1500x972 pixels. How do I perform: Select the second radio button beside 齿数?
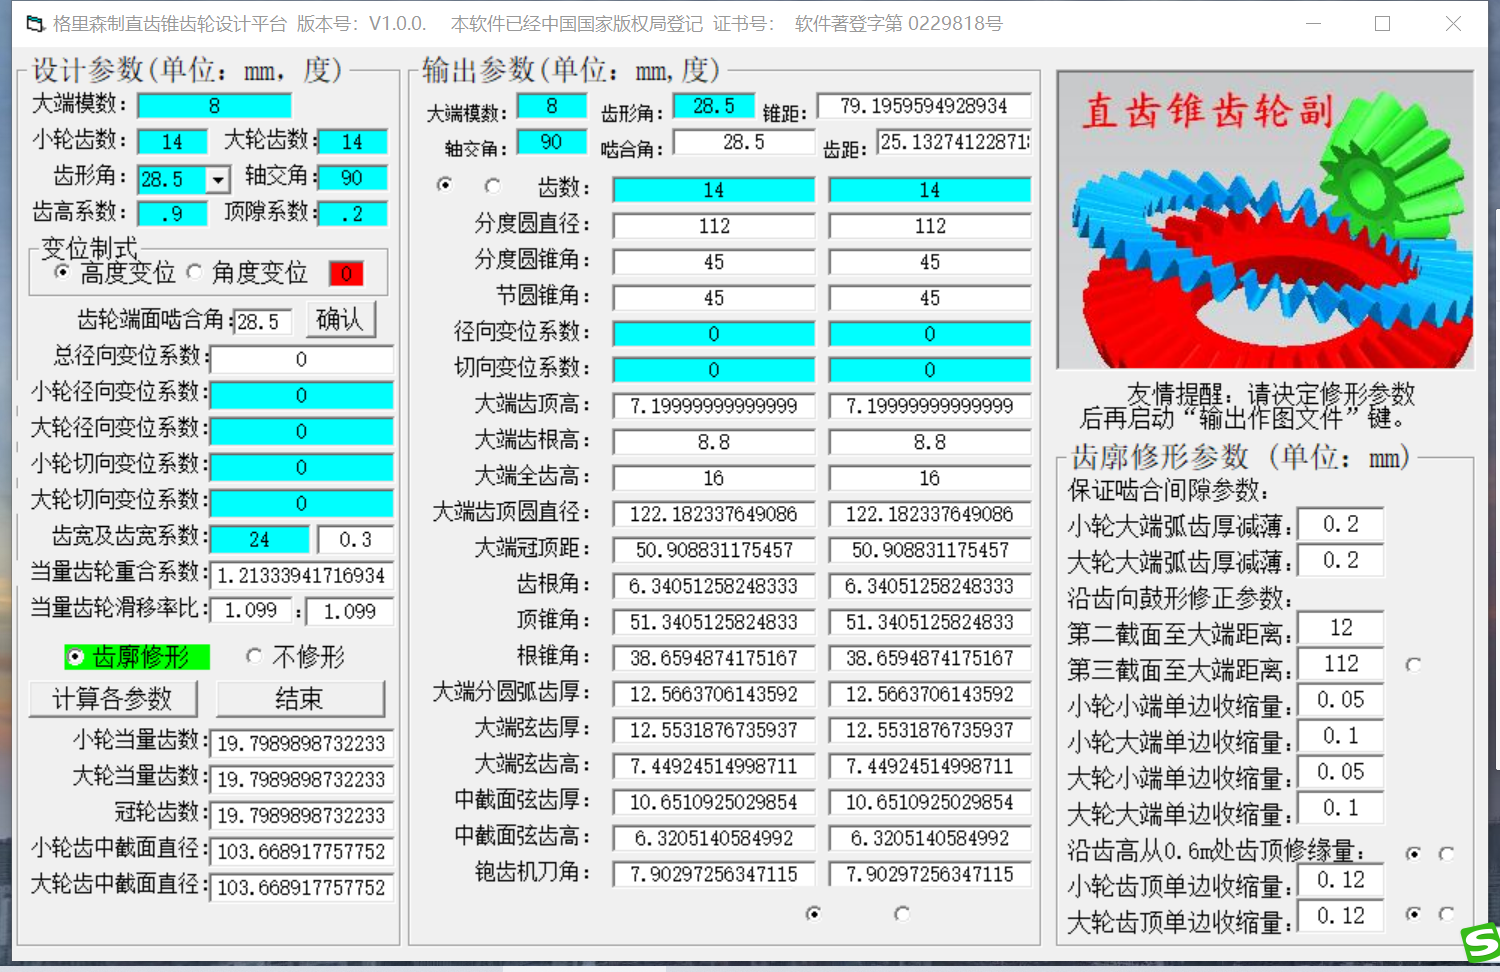pyautogui.click(x=492, y=185)
